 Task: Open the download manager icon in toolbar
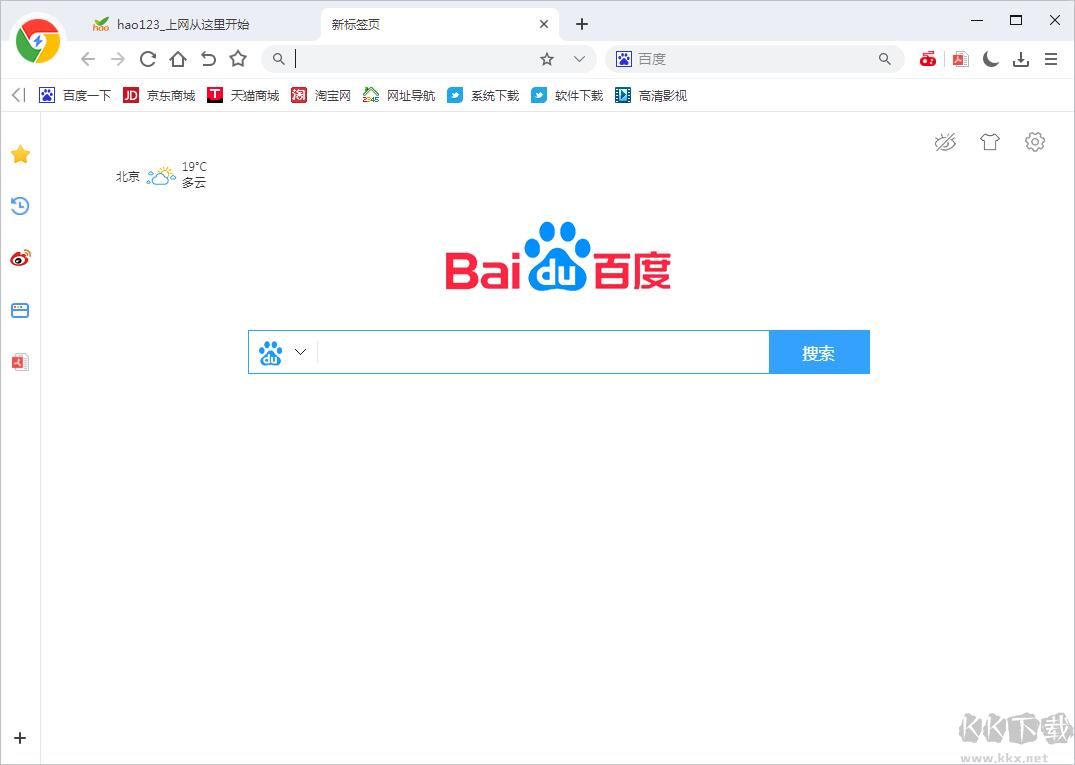click(x=1021, y=59)
